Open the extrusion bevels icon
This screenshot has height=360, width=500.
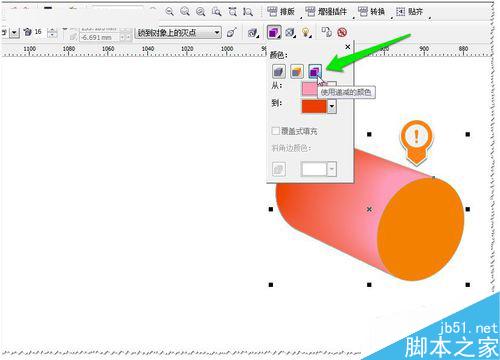click(290, 33)
